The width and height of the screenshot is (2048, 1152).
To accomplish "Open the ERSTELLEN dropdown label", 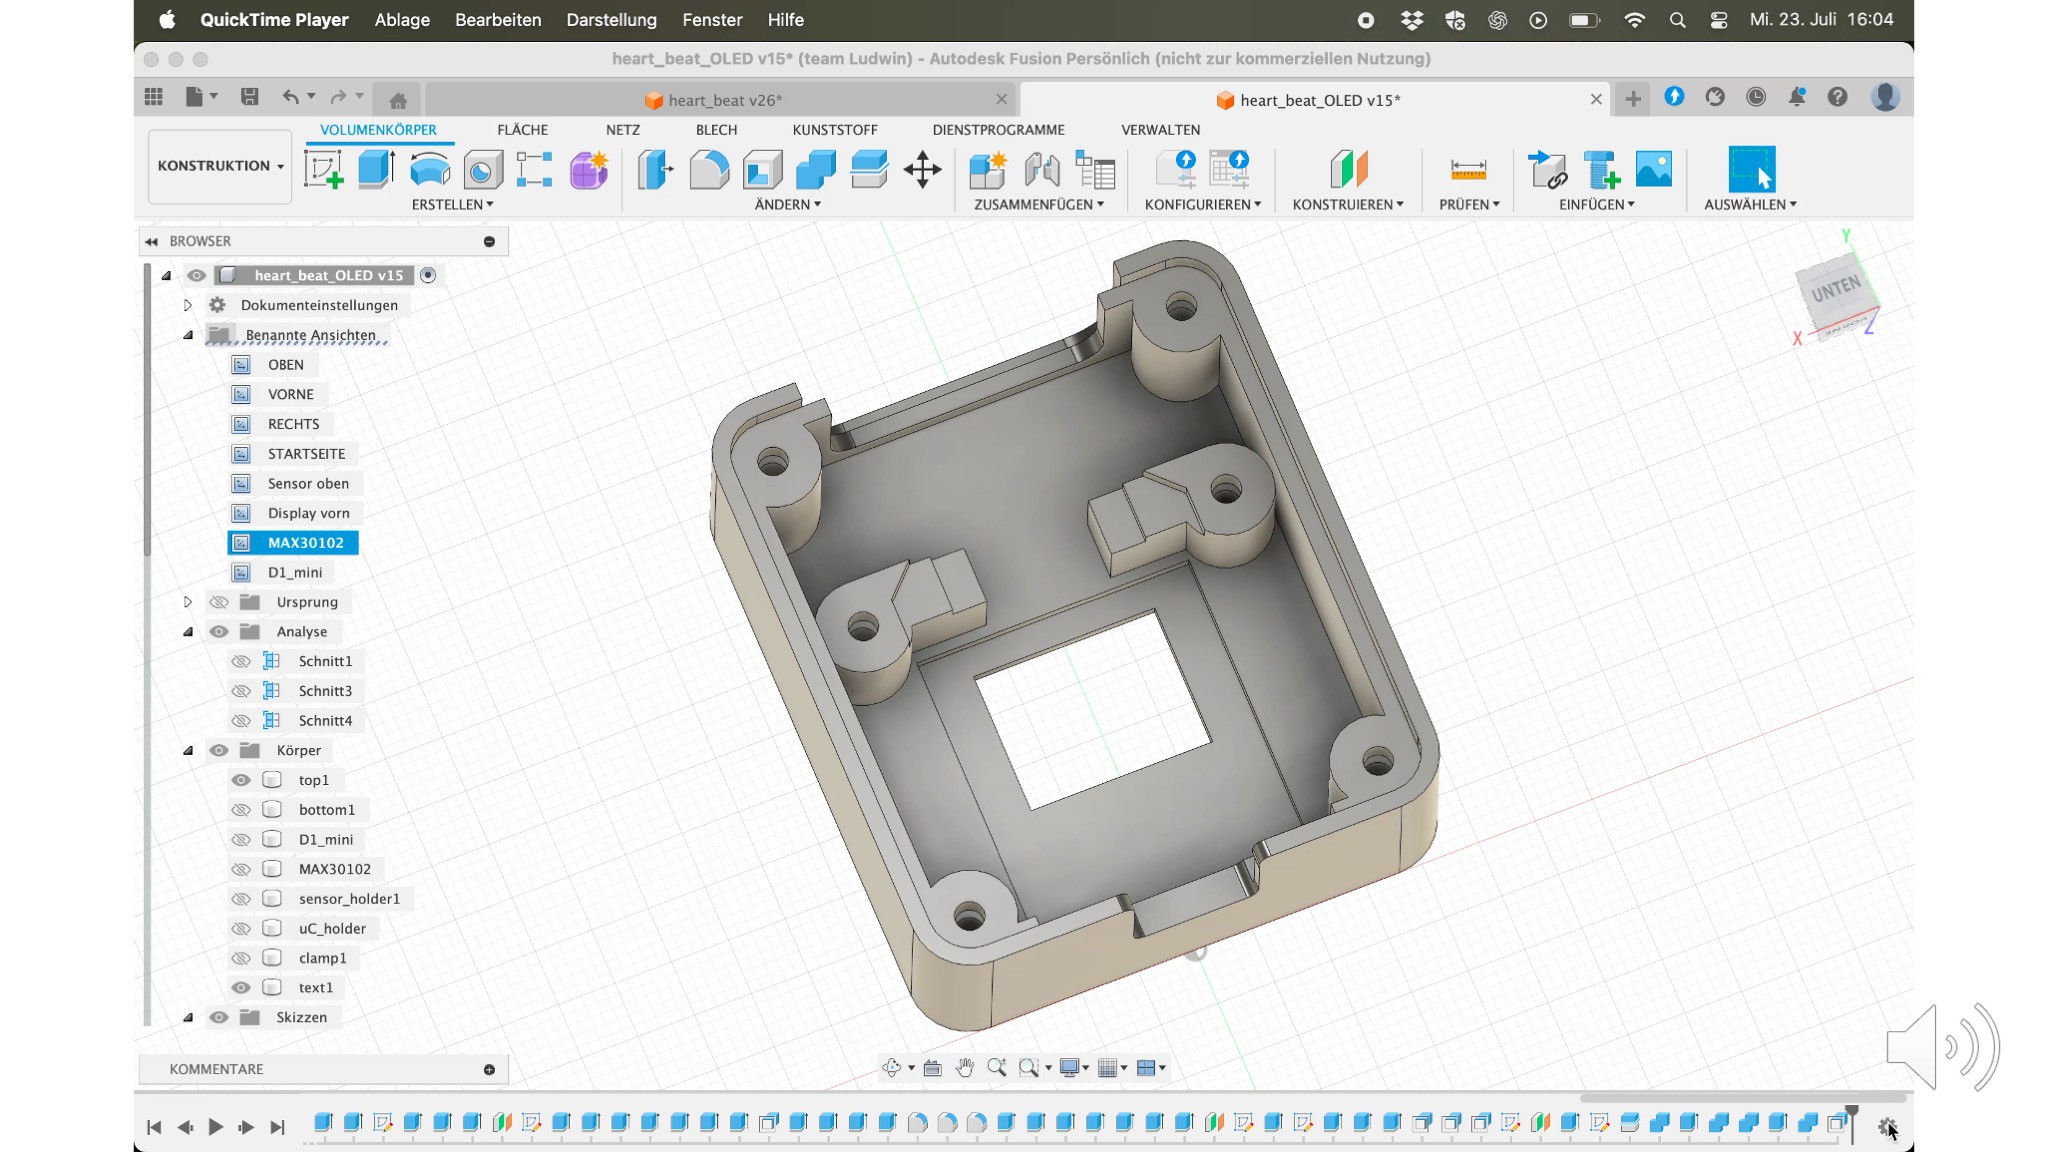I will point(452,204).
